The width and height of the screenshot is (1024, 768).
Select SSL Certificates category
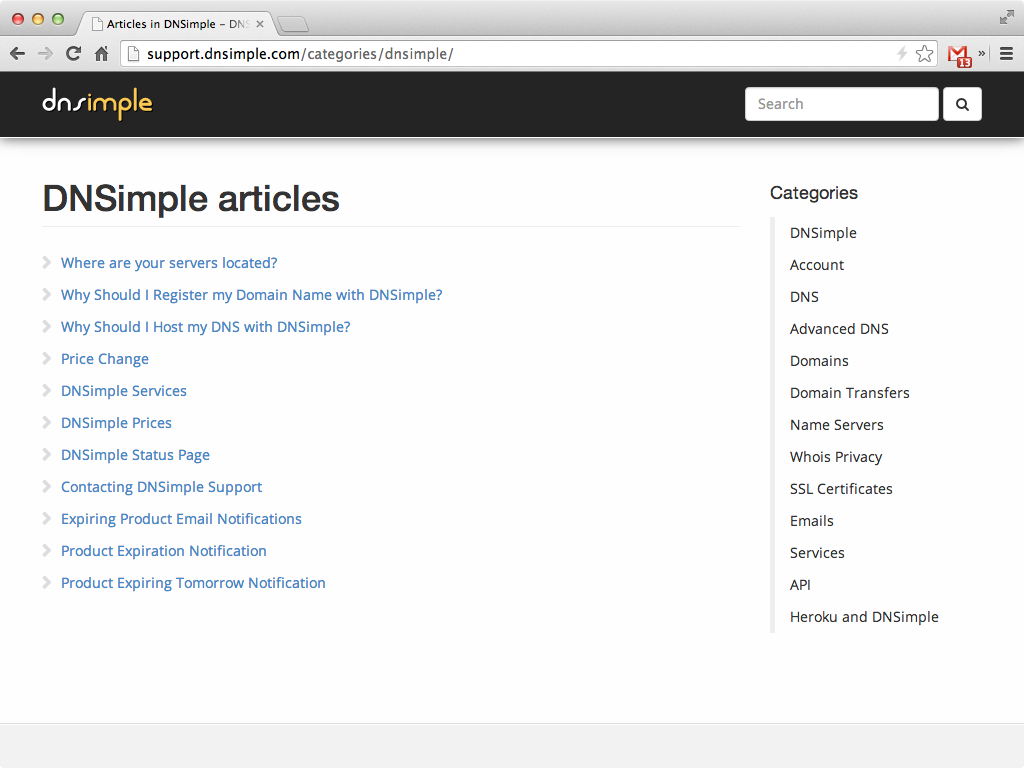841,489
